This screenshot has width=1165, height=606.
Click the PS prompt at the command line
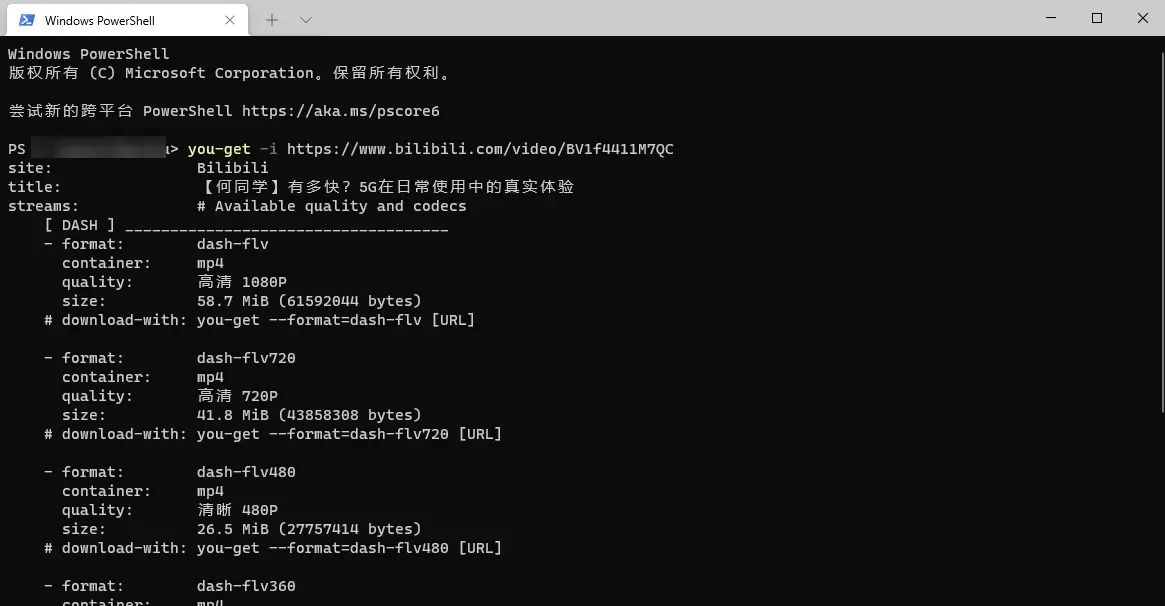[x=17, y=148]
